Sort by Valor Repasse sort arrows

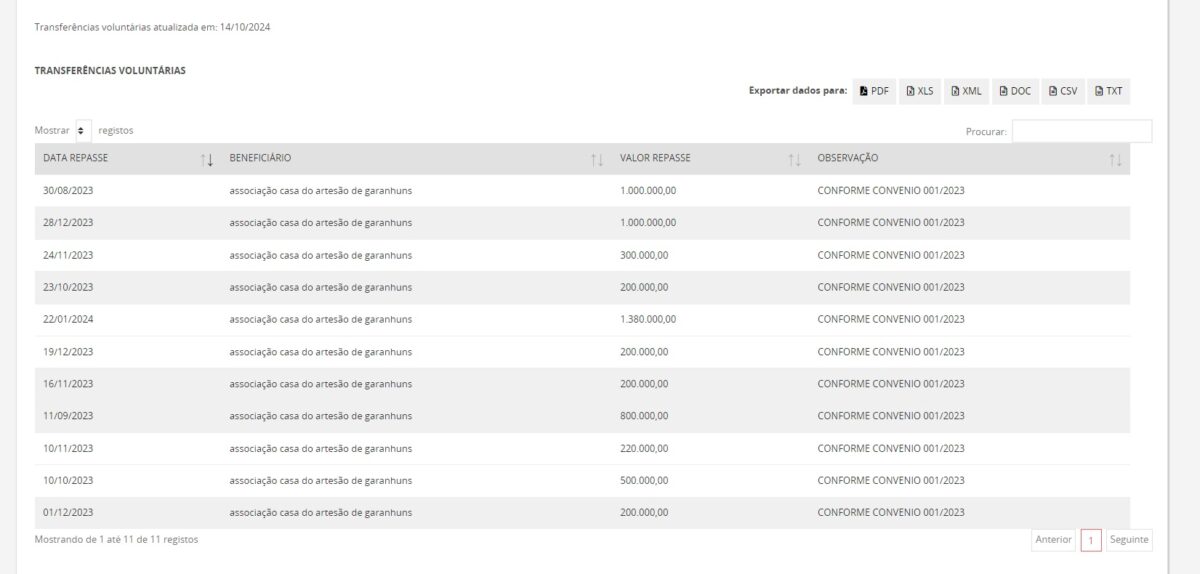(795, 160)
